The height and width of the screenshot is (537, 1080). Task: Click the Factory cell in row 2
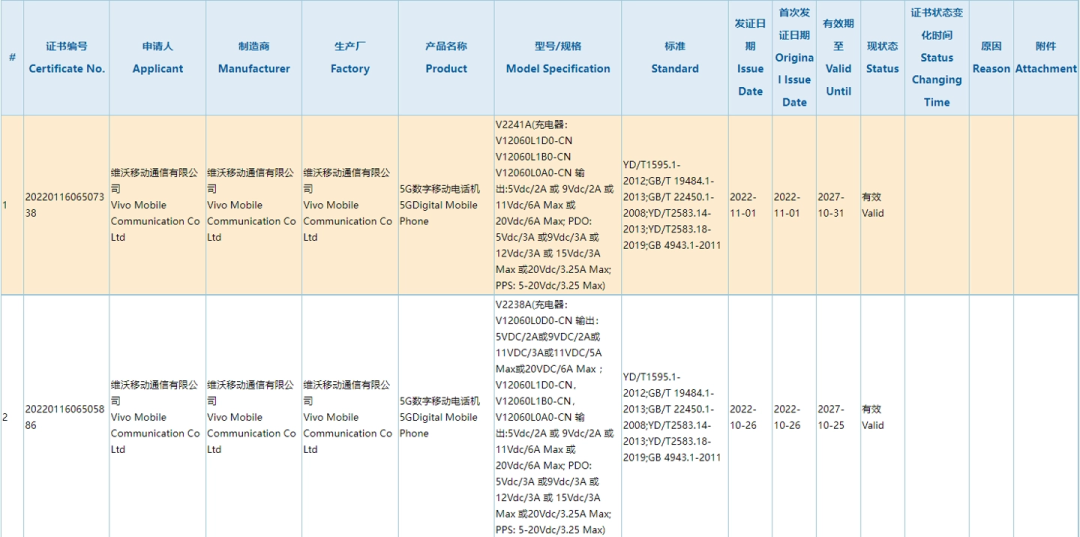pyautogui.click(x=350, y=417)
